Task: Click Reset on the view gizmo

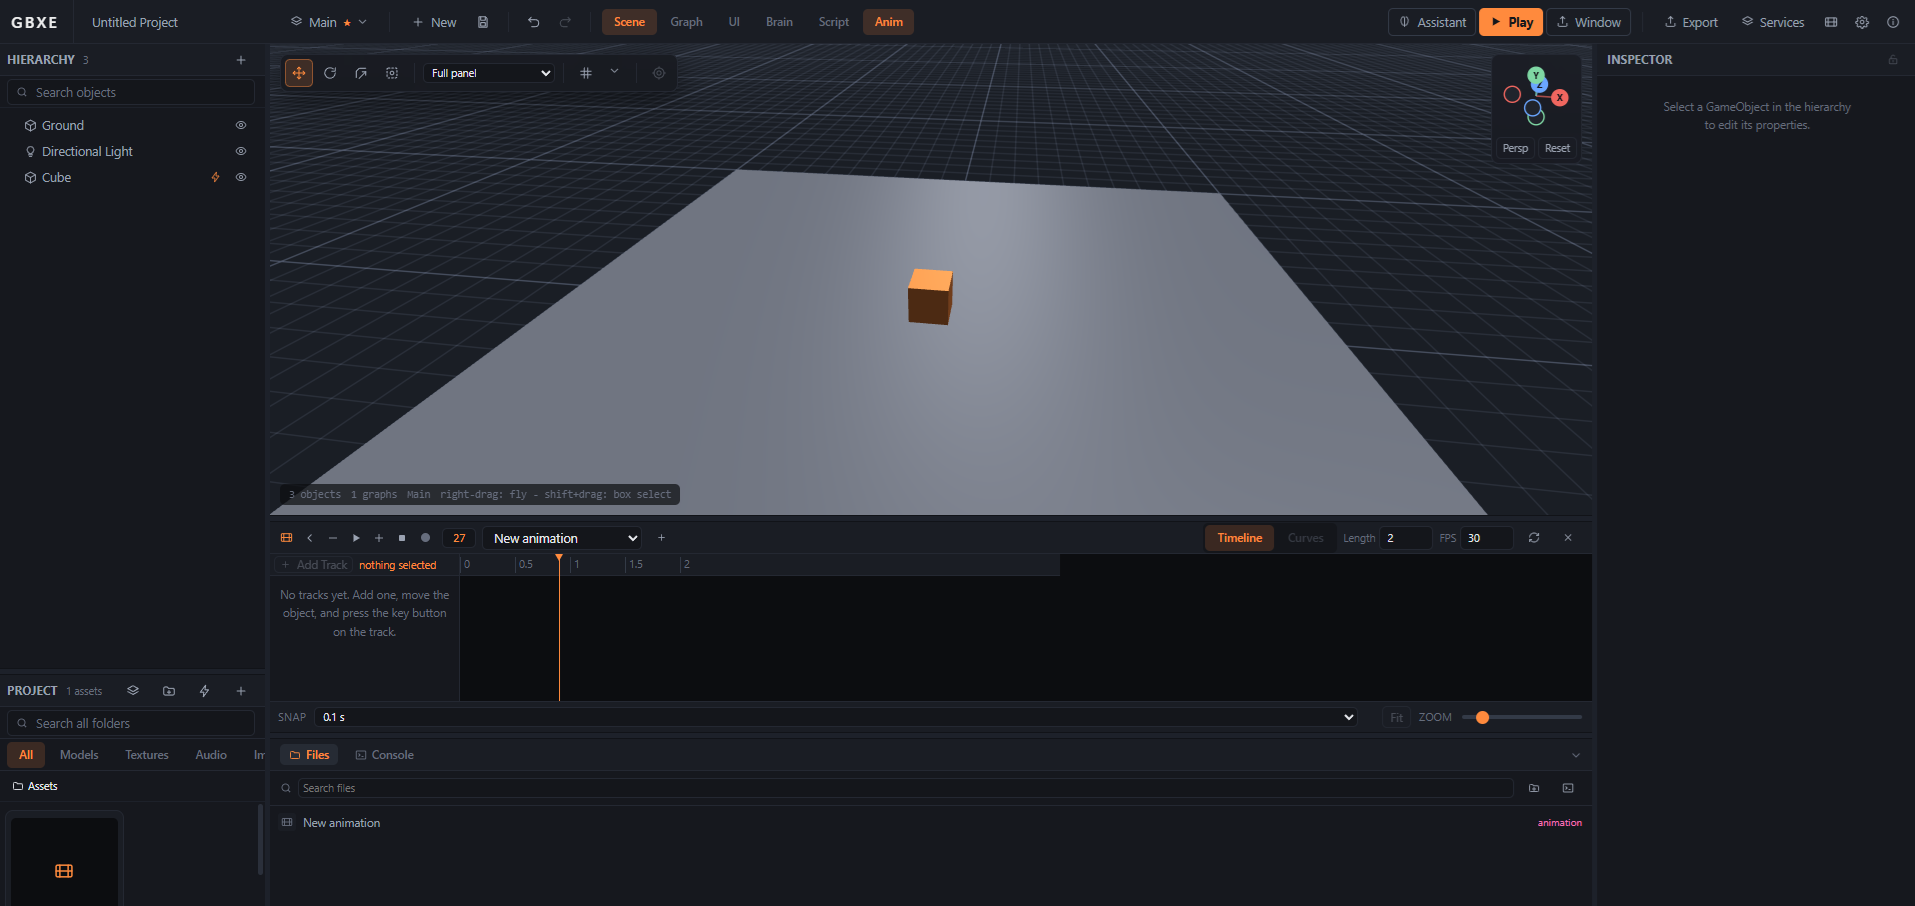Action: (x=1557, y=148)
